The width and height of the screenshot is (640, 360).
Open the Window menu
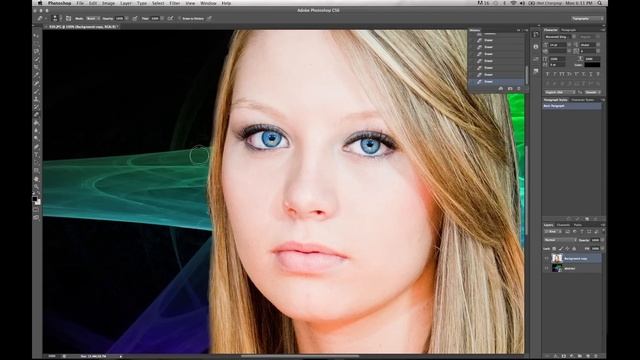(x=208, y=3)
